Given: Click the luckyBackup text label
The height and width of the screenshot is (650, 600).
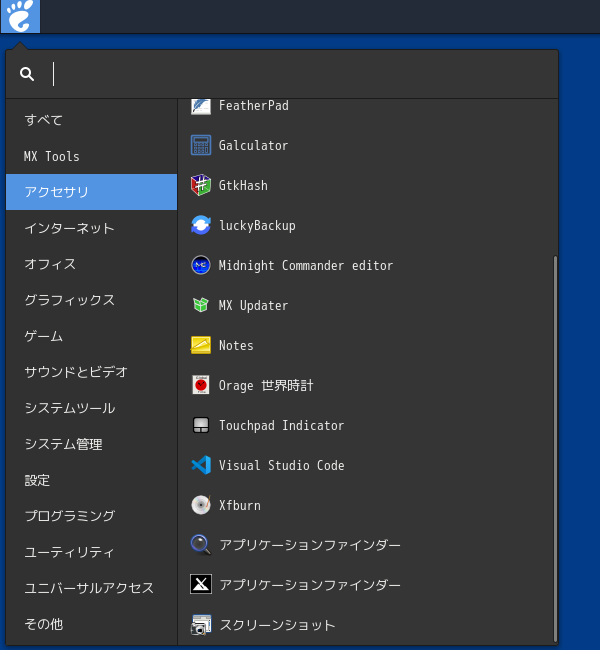Looking at the screenshot, I should 257,226.
